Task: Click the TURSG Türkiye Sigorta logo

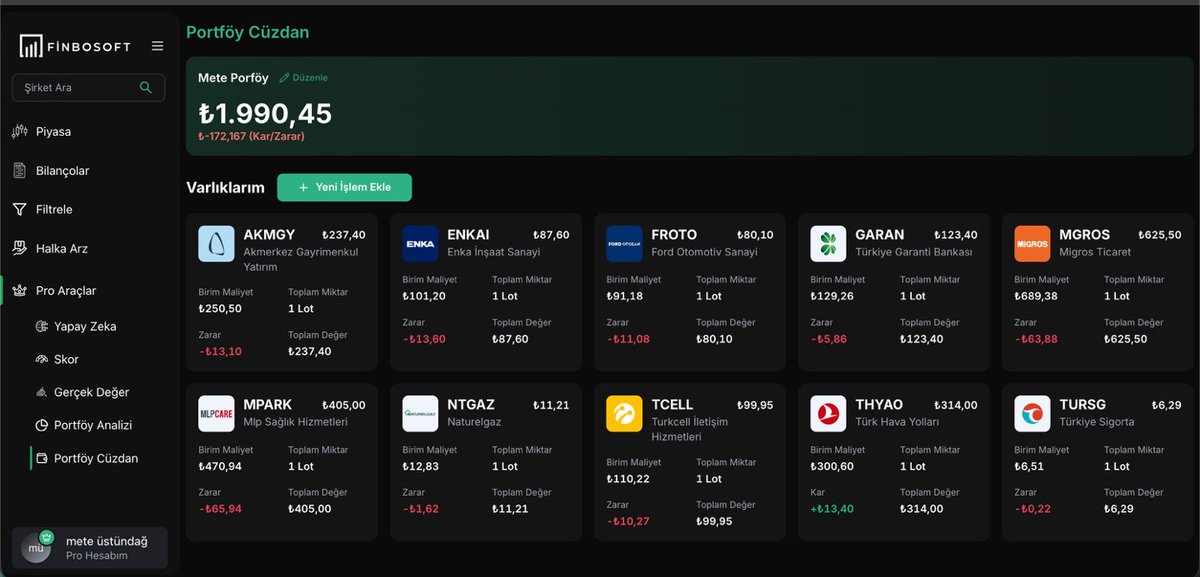Action: pyautogui.click(x=1033, y=414)
